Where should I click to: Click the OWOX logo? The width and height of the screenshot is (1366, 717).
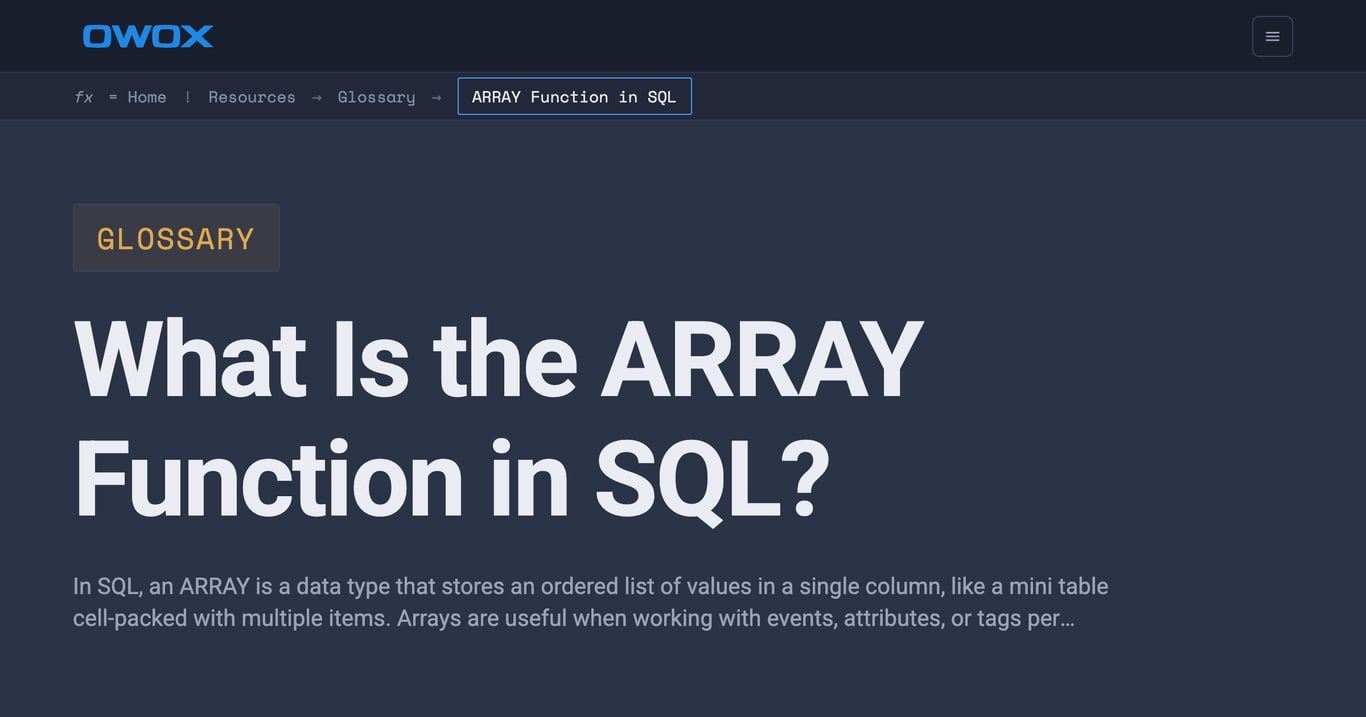click(148, 37)
